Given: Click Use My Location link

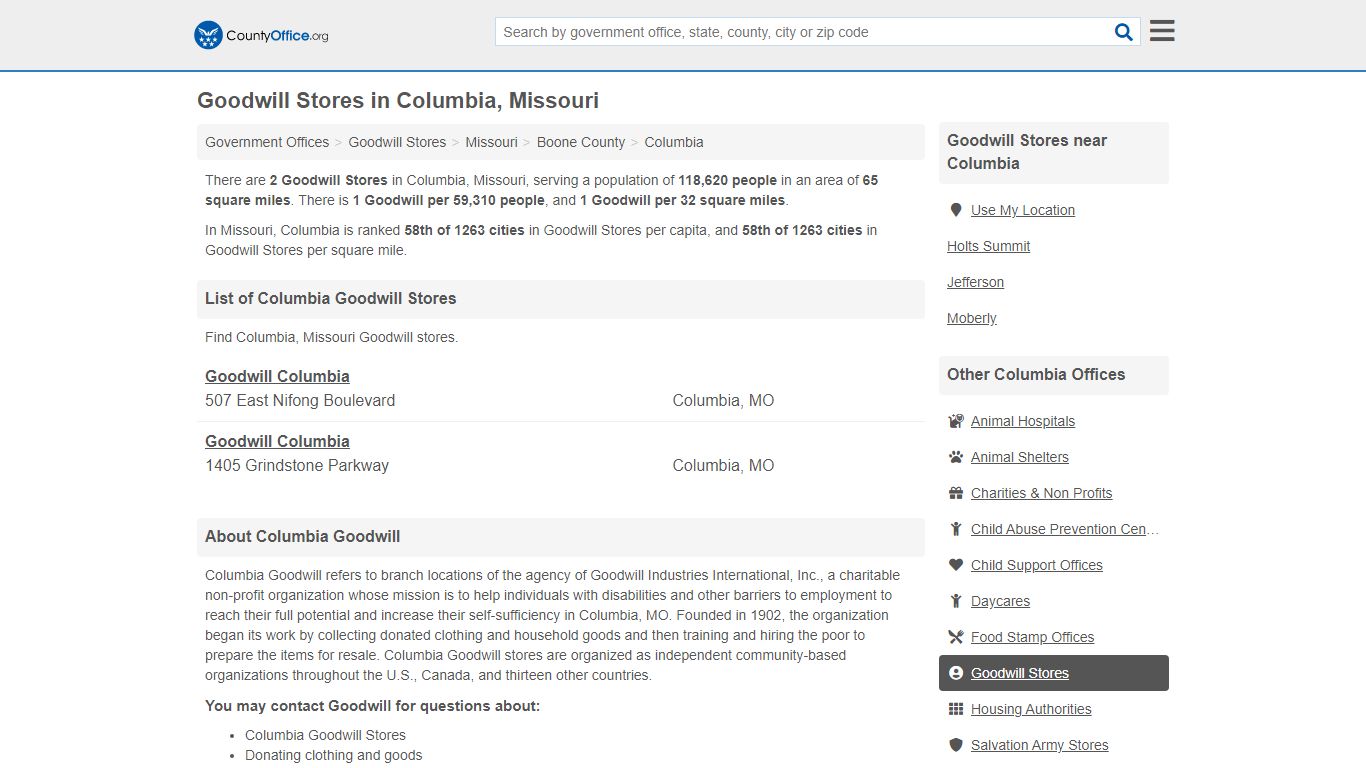Looking at the screenshot, I should pos(1023,210).
